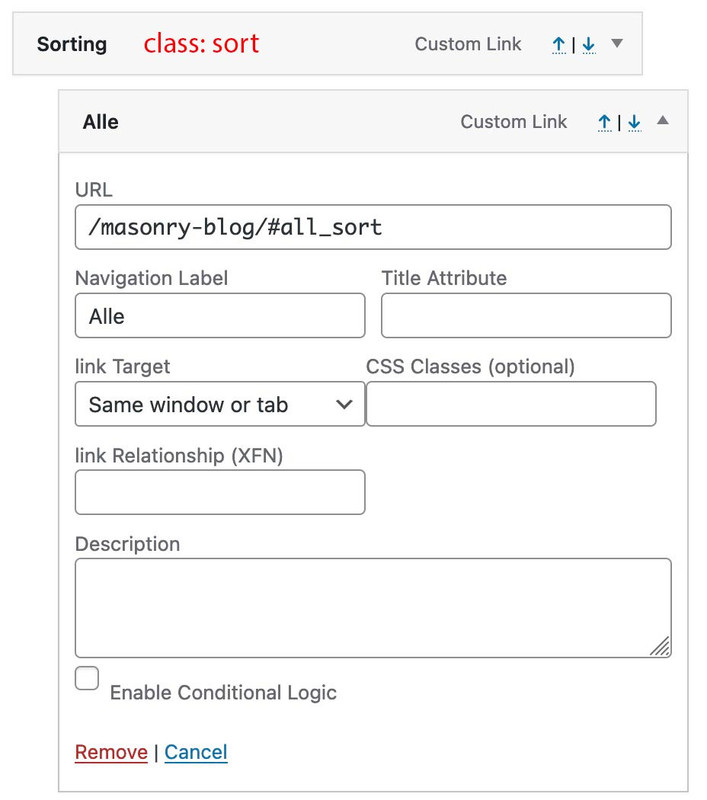The image size is (707, 800).
Task: Collapse the Alle menu item settings
Action: (663, 120)
